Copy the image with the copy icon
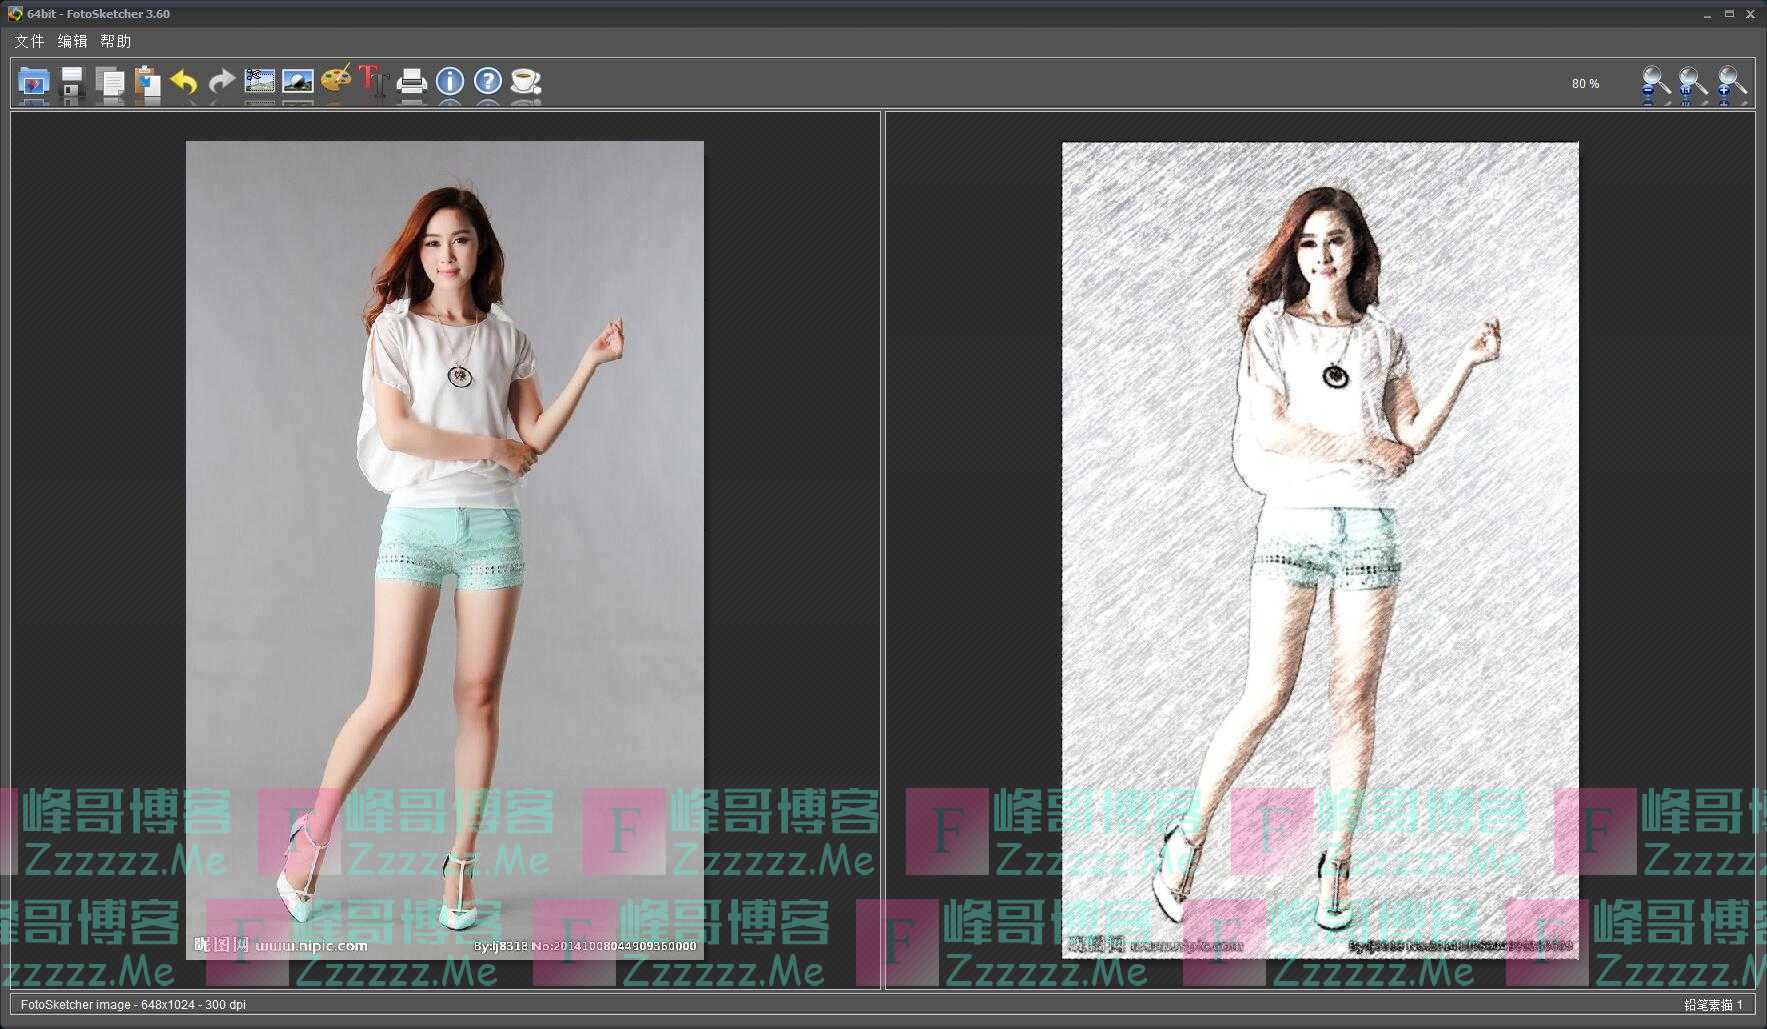Viewport: 1767px width, 1029px height. pyautogui.click(x=109, y=81)
